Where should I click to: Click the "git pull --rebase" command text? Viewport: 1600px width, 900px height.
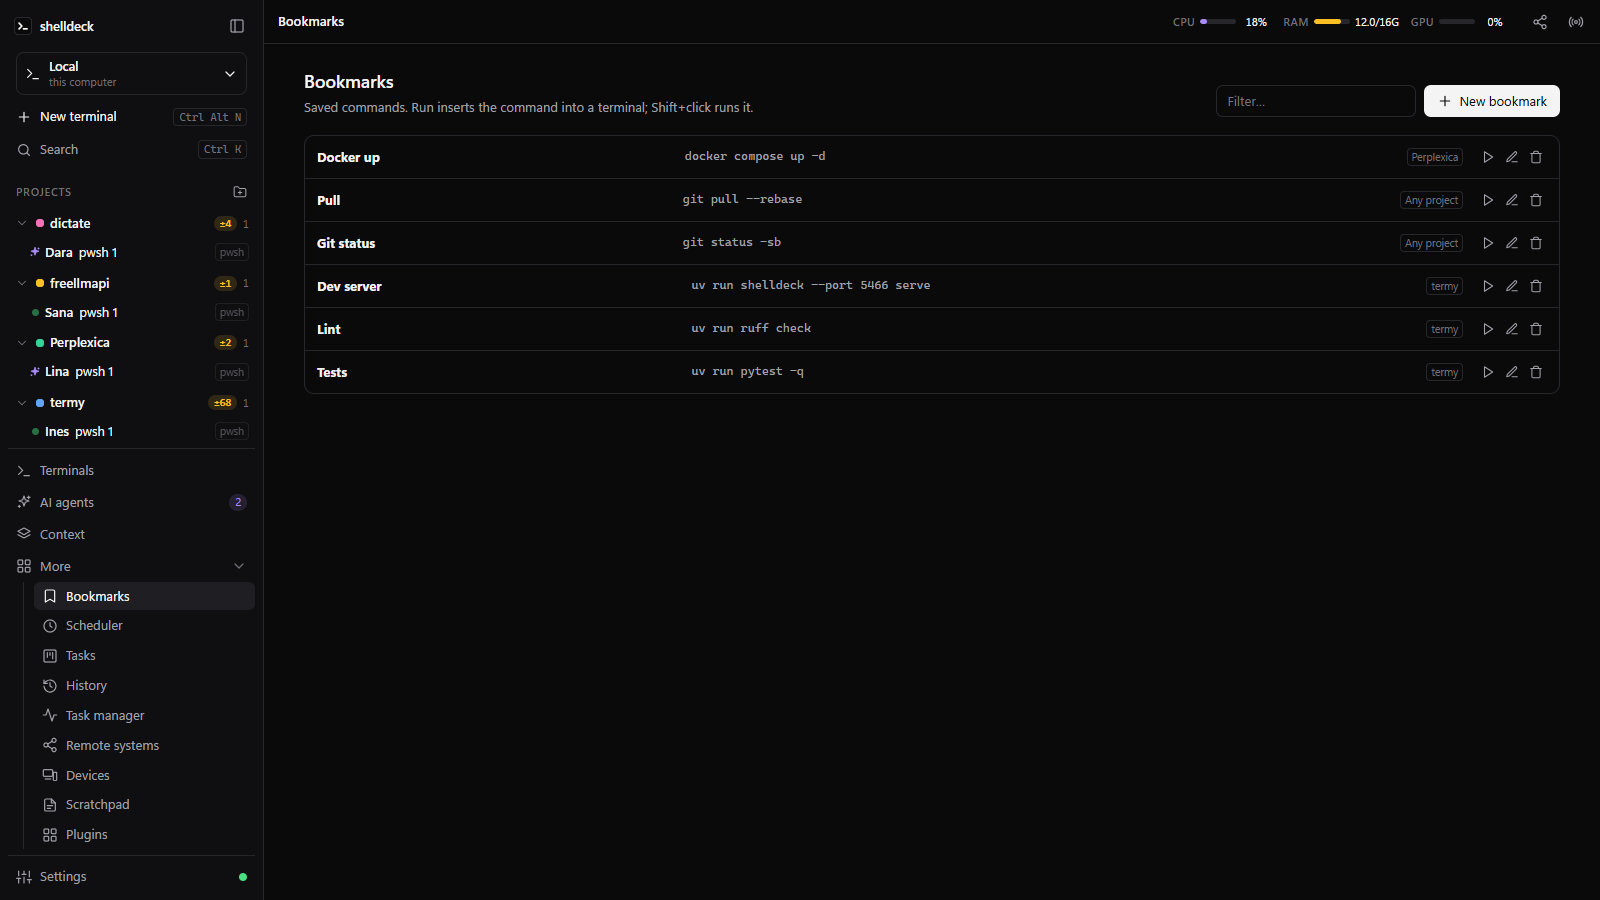tap(742, 199)
